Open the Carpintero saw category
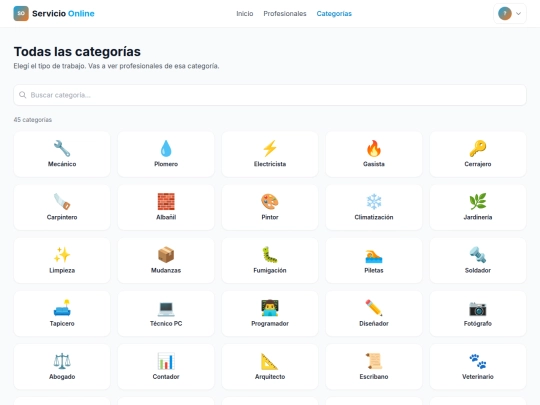540x405 pixels. pyautogui.click(x=62, y=207)
